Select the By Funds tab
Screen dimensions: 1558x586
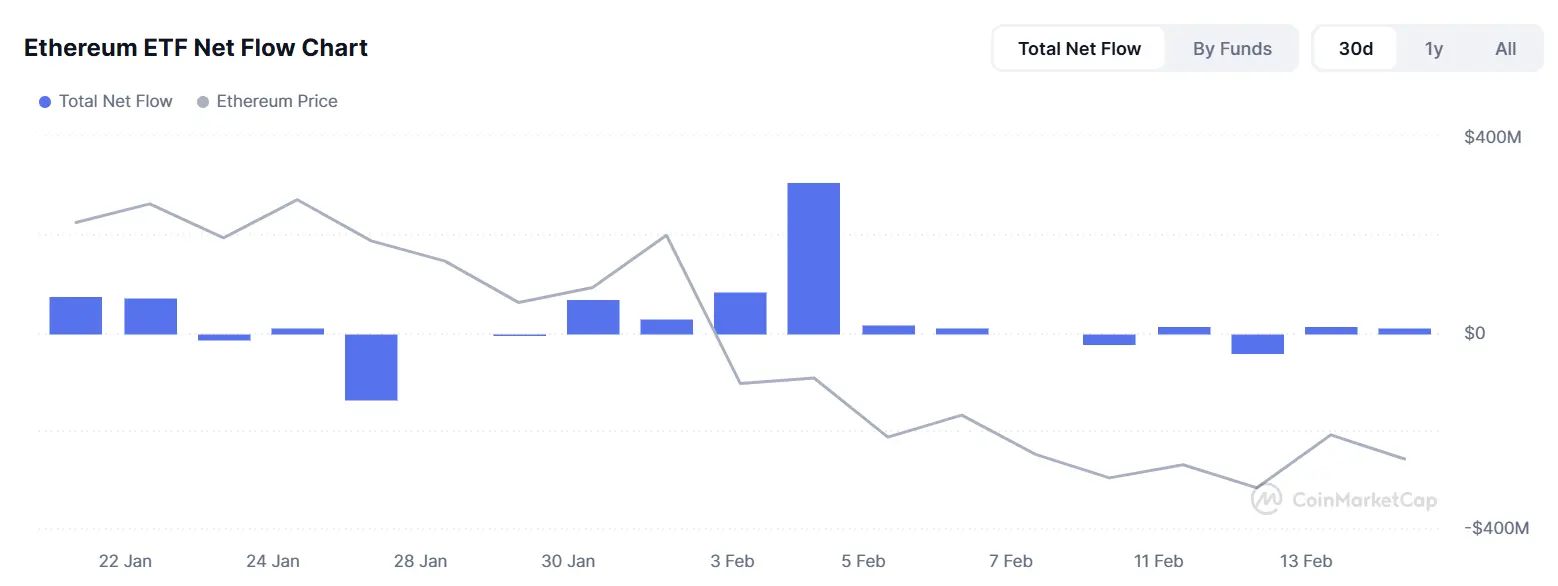[1232, 49]
